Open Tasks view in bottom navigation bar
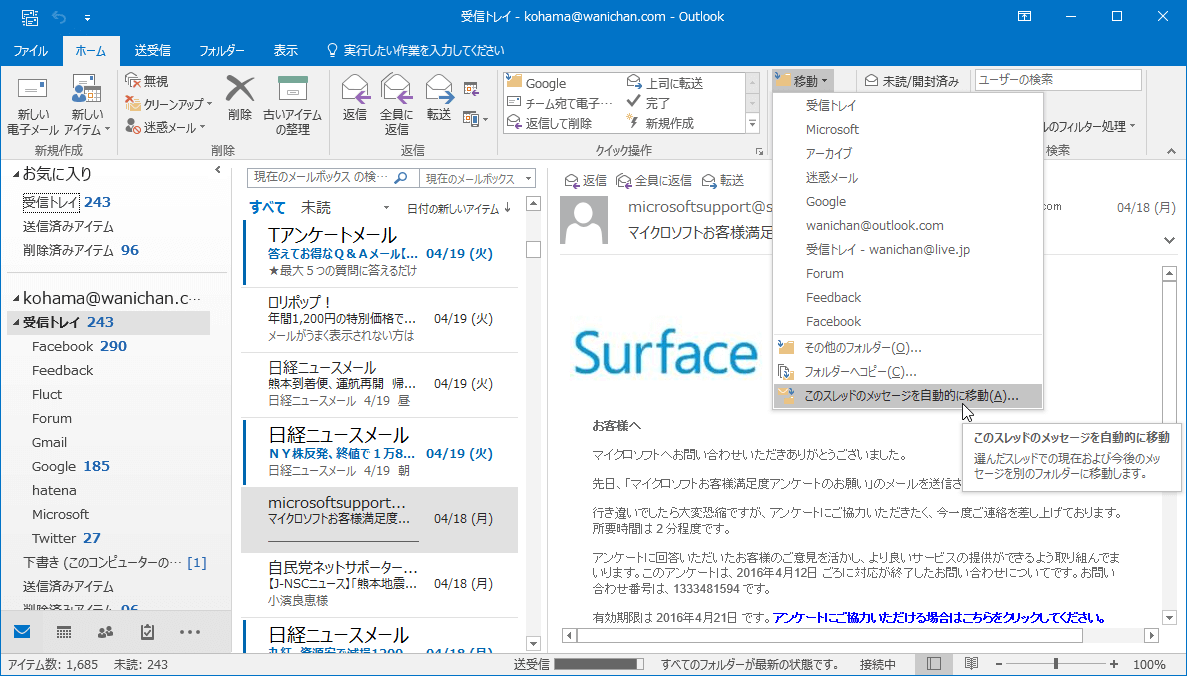Screen dimensions: 1187x676 (x=147, y=632)
